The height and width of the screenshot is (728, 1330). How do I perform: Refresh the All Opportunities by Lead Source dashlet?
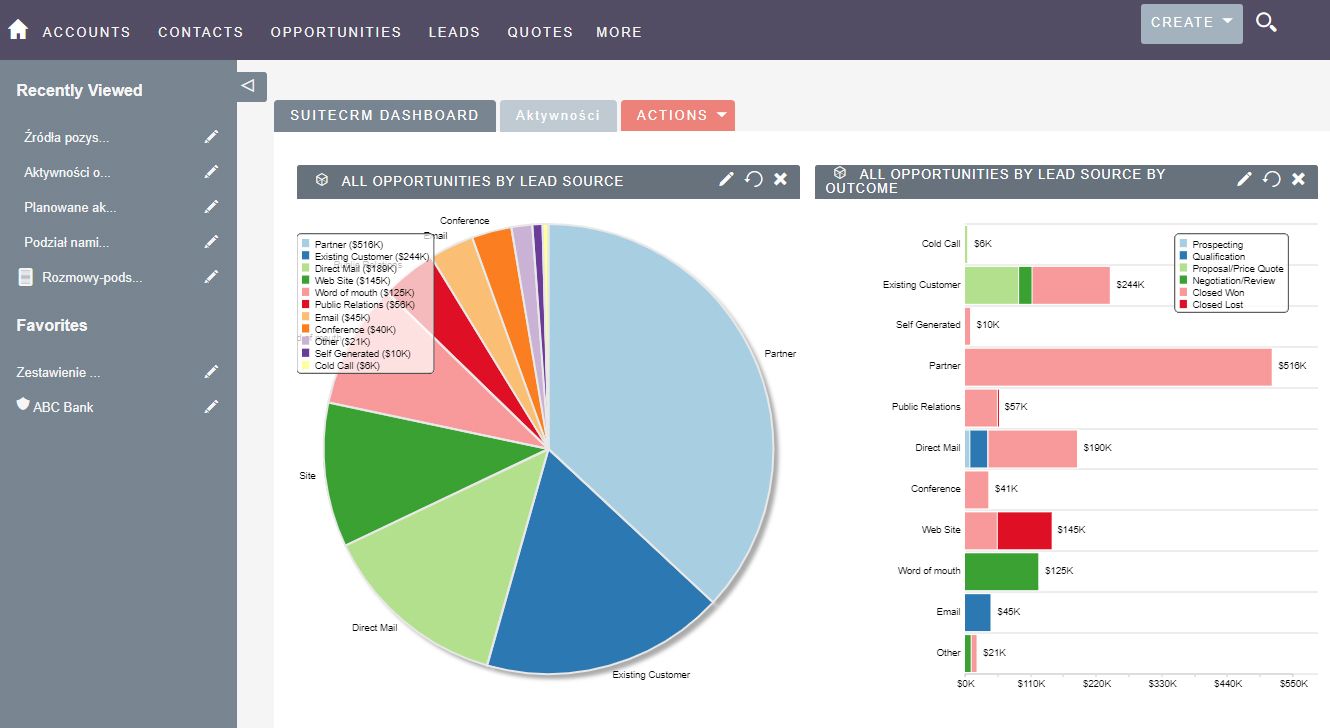[x=752, y=180]
